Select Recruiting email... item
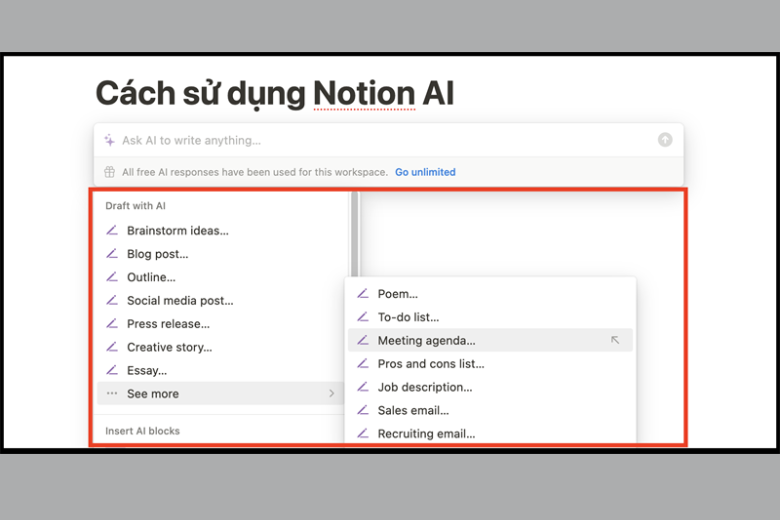The image size is (780, 520). (x=490, y=433)
